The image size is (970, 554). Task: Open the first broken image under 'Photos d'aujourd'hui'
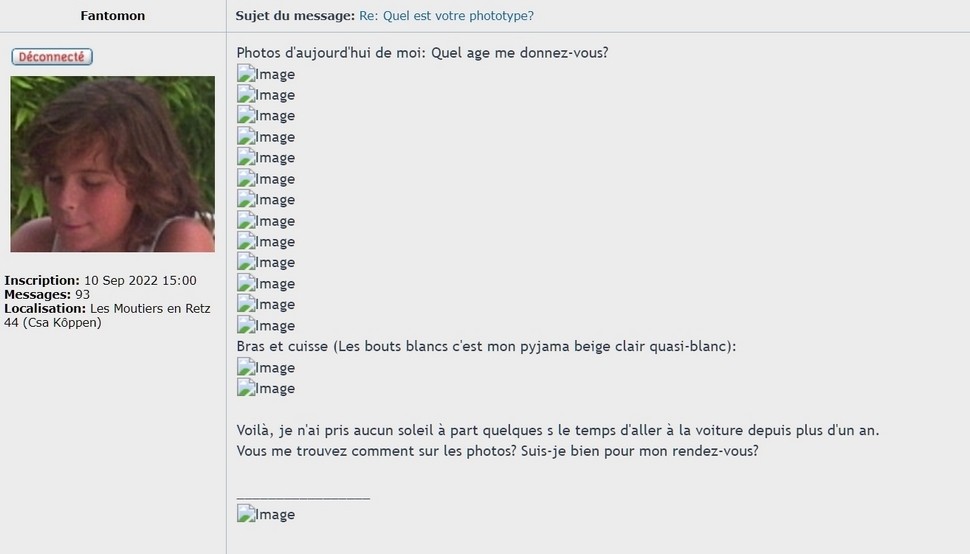click(266, 74)
